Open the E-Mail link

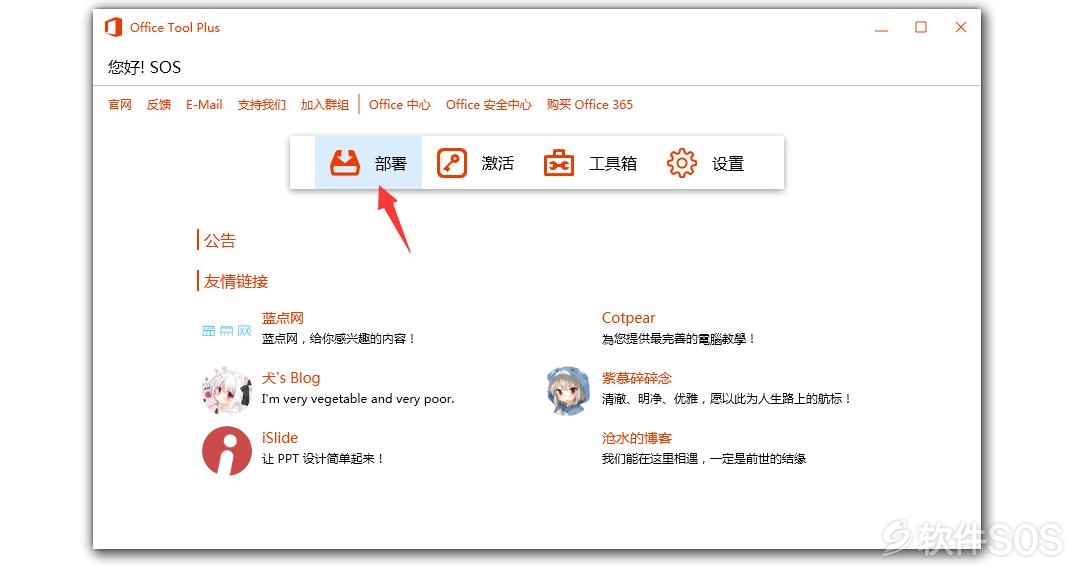click(x=204, y=105)
